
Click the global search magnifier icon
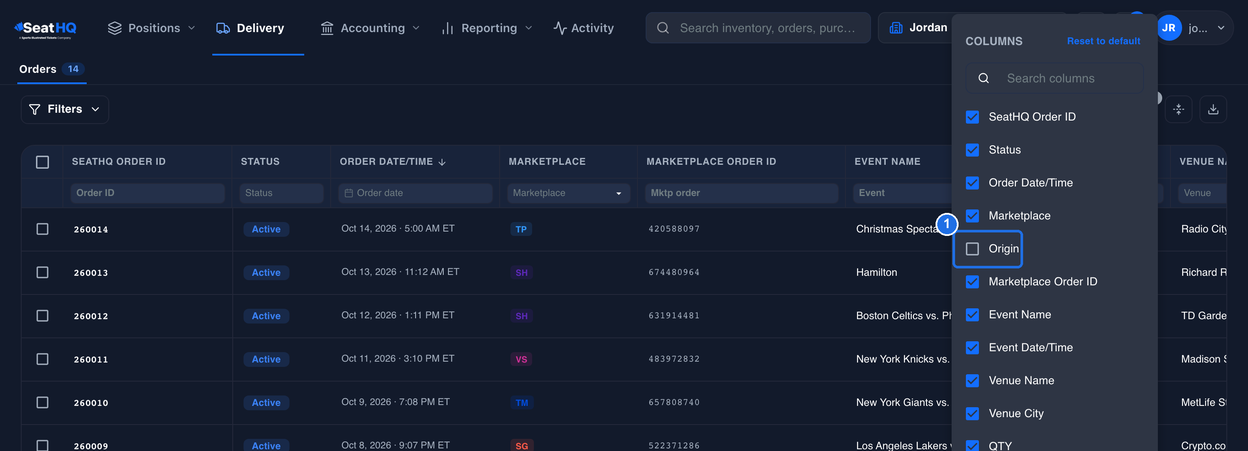[664, 28]
